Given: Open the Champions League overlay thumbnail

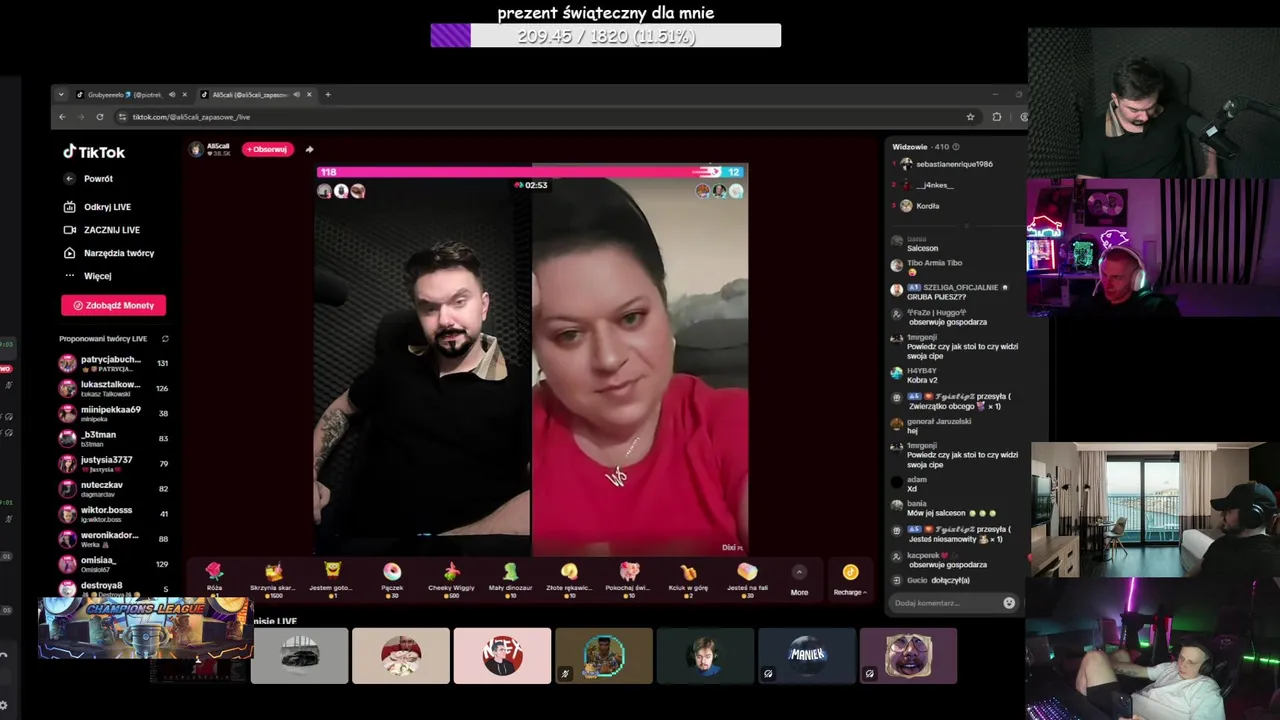Looking at the screenshot, I should [x=145, y=629].
